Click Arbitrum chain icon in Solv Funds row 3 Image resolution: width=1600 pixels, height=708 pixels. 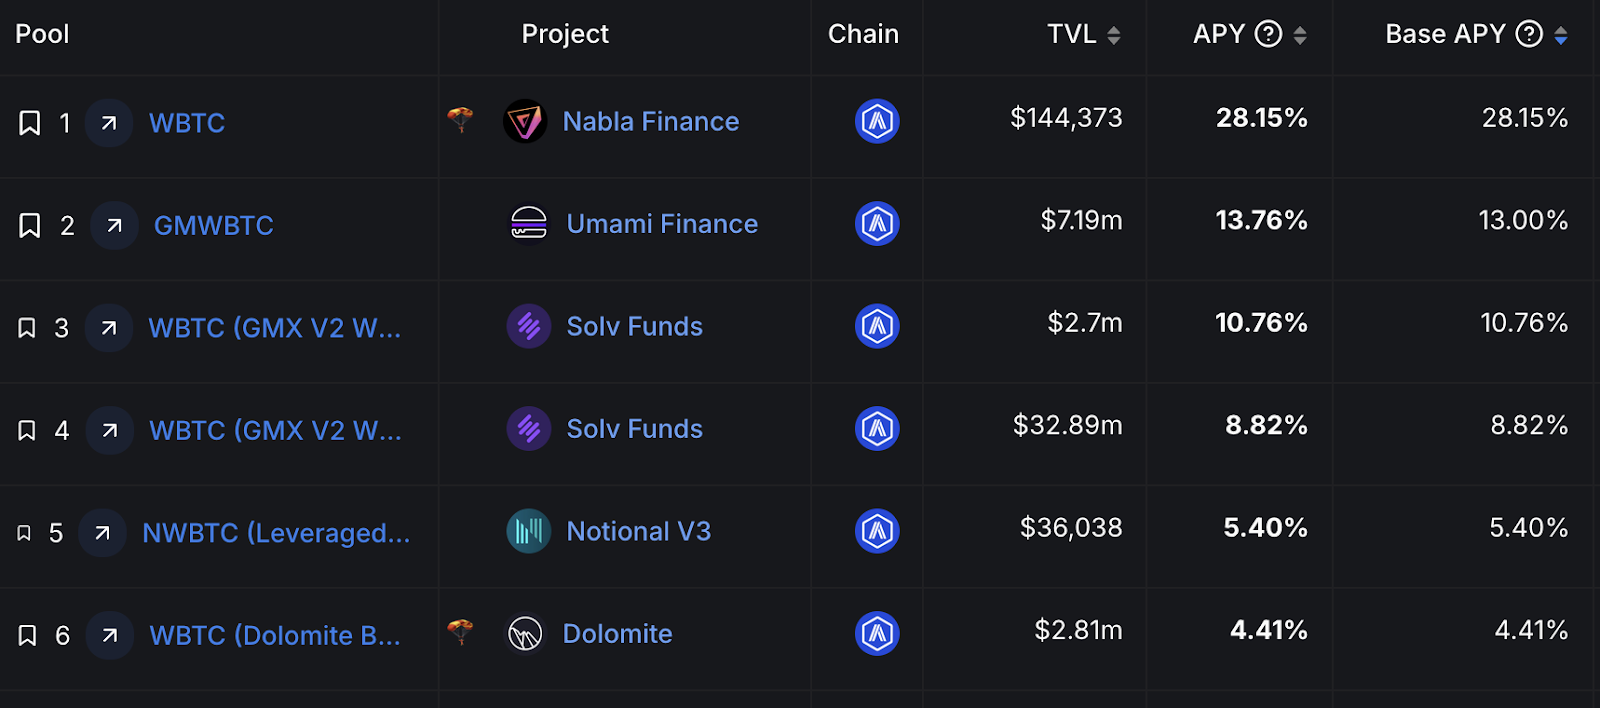click(877, 326)
